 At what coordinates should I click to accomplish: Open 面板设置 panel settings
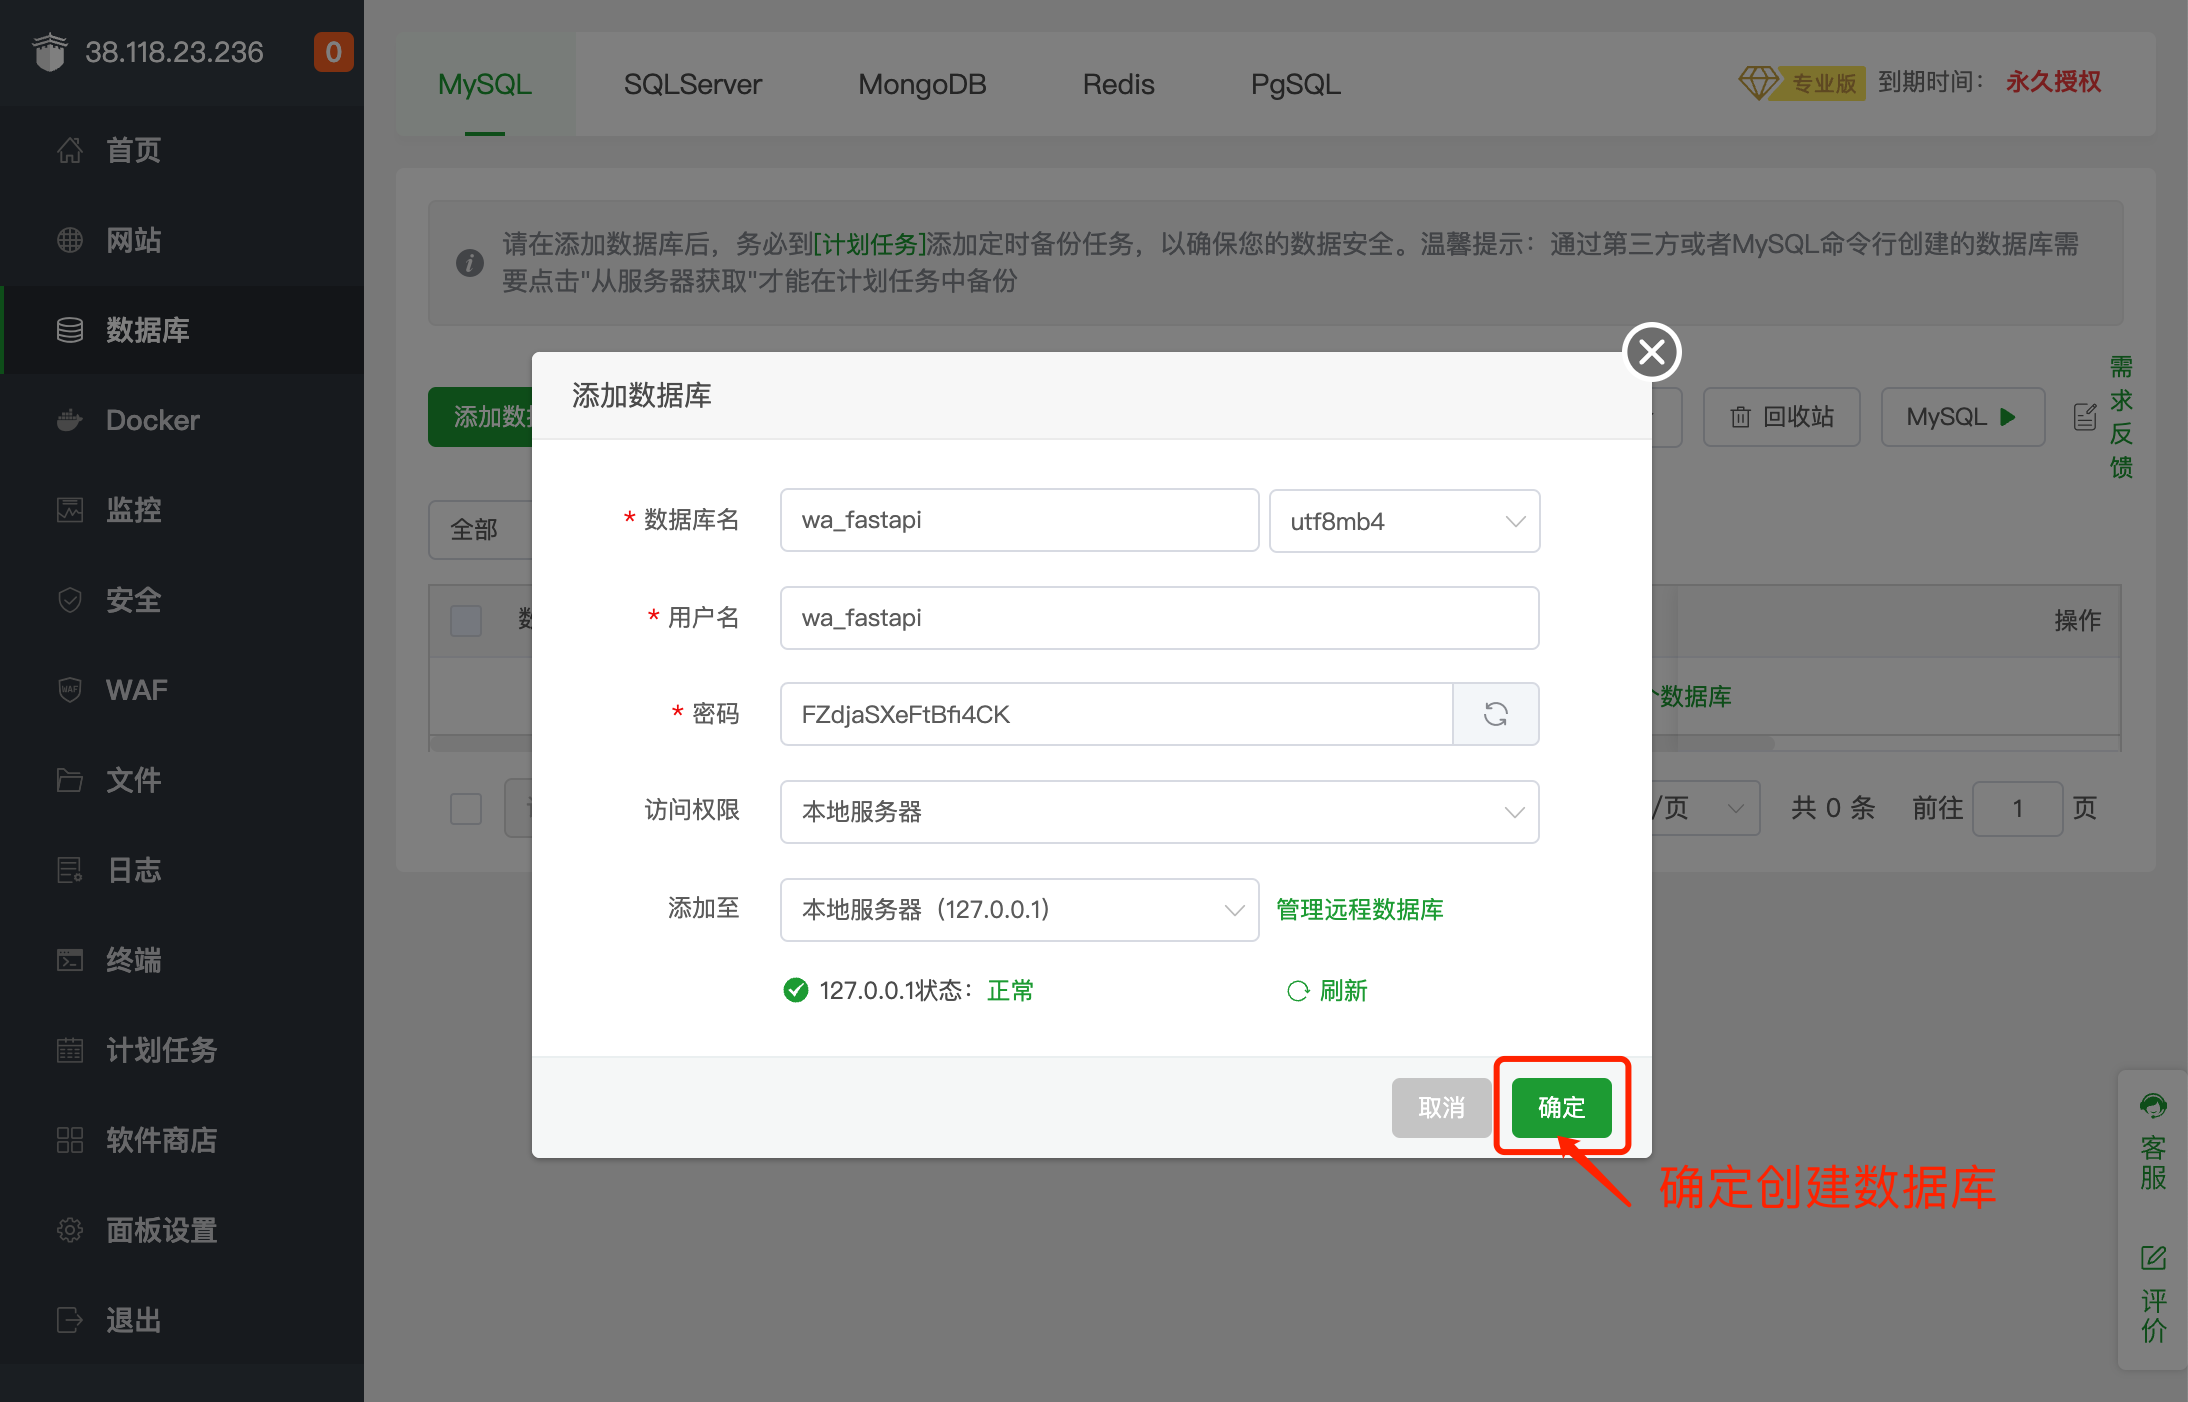[x=182, y=1230]
